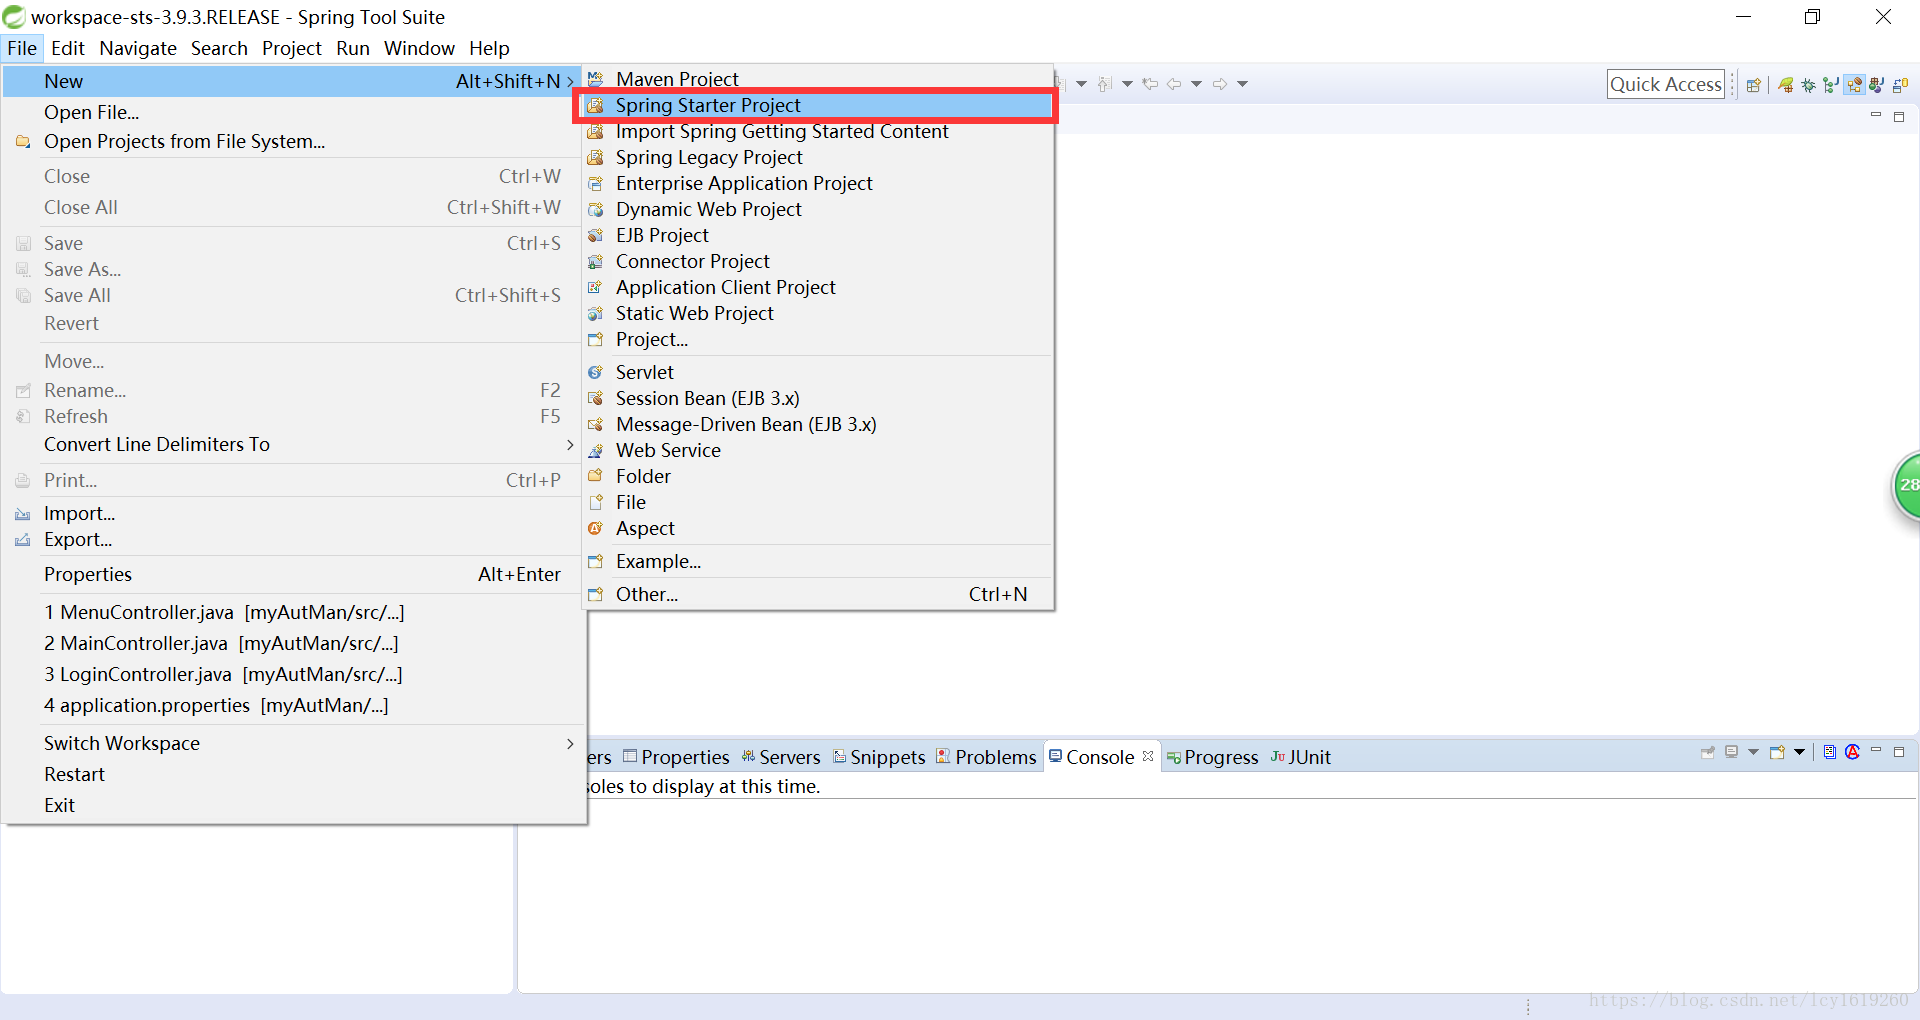Select Servlet in New submenu

point(816,372)
